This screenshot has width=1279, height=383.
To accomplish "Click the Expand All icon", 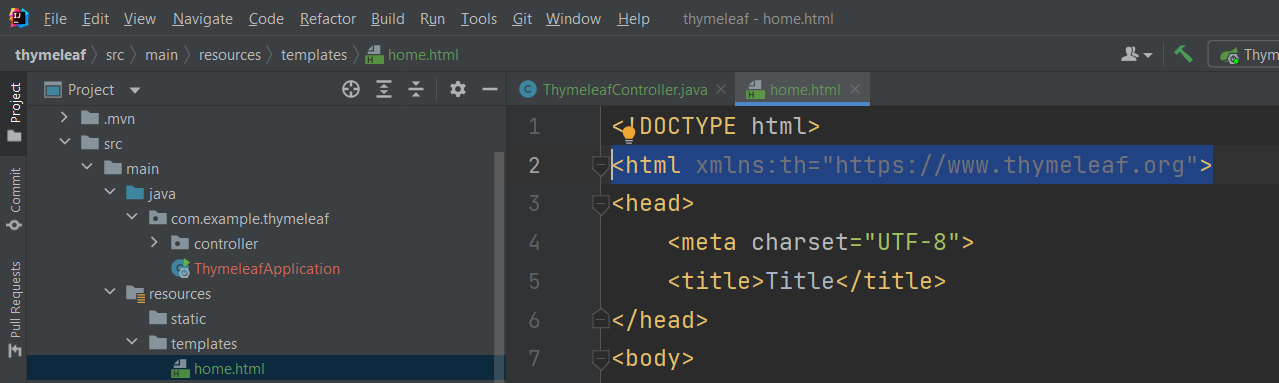I will pos(384,89).
